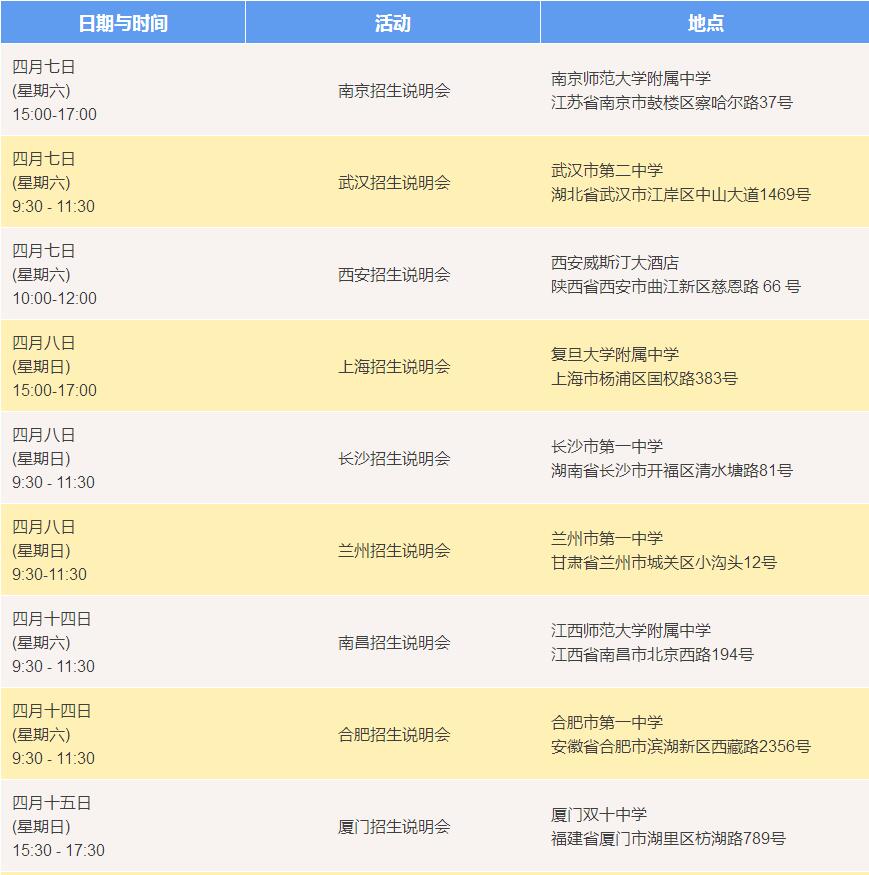Open the 兰州招生说明会 entry
The height and width of the screenshot is (875, 869).
pyautogui.click(x=394, y=551)
